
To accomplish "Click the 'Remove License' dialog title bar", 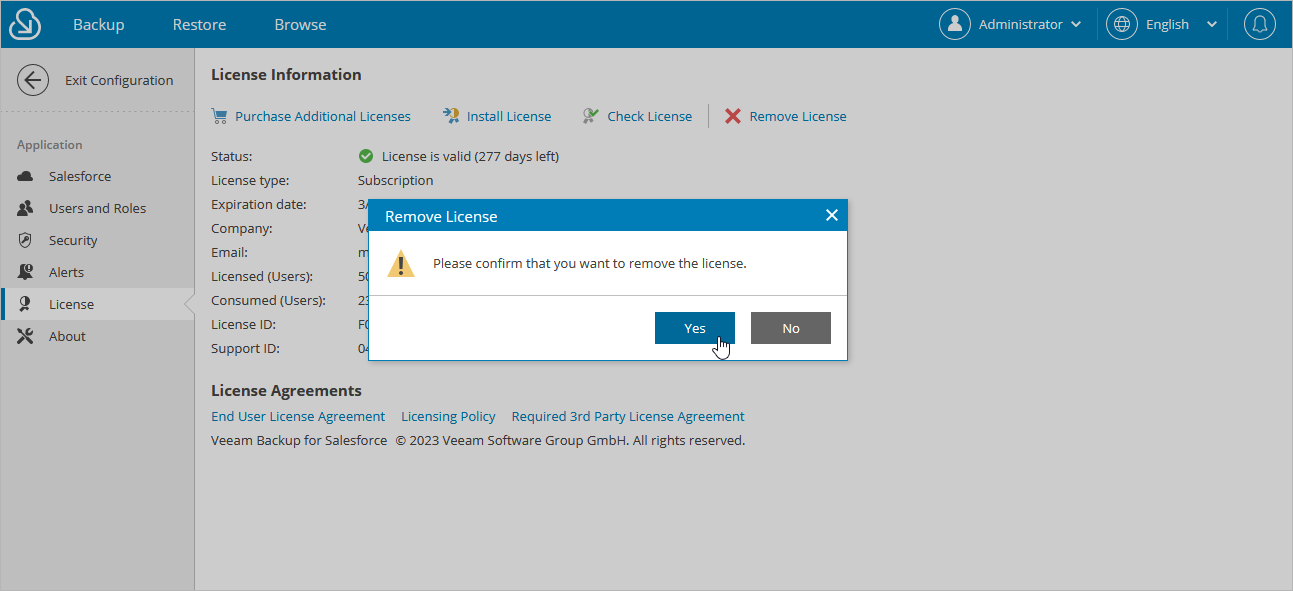I will click(608, 215).
